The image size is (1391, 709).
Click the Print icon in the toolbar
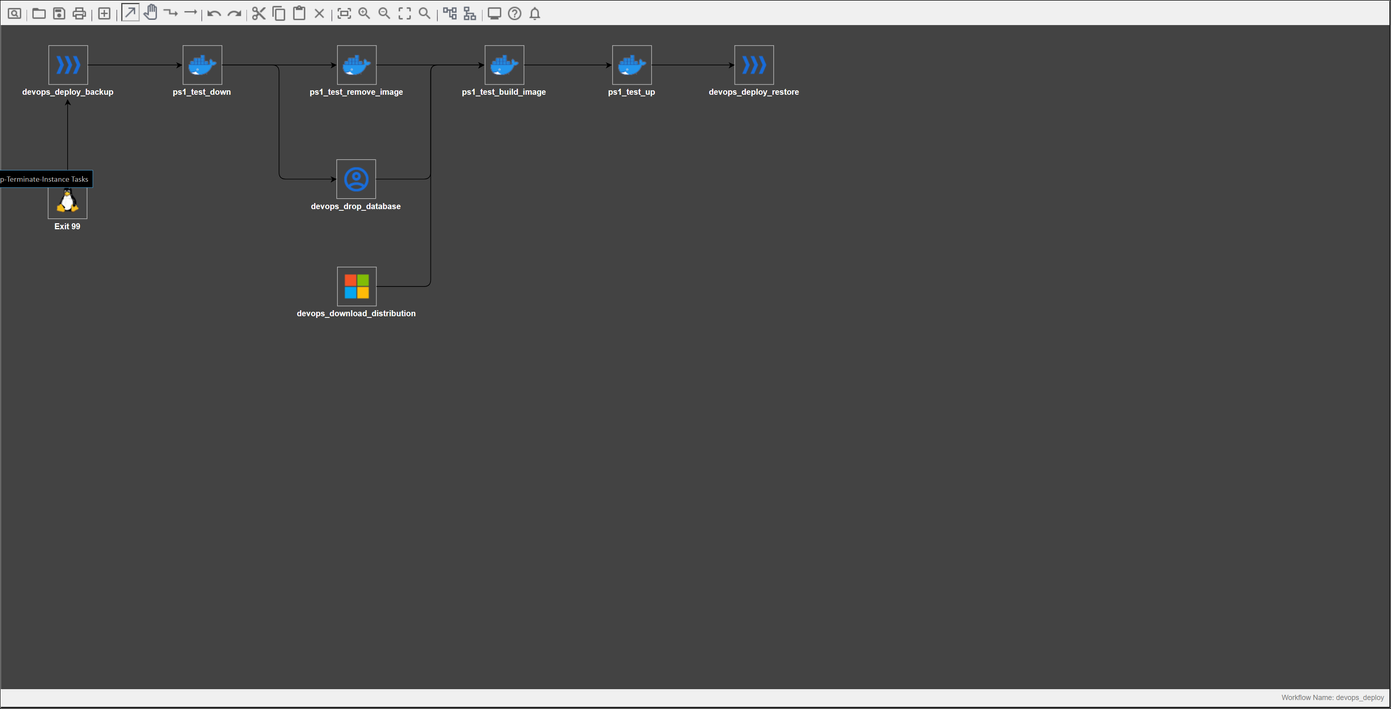79,14
